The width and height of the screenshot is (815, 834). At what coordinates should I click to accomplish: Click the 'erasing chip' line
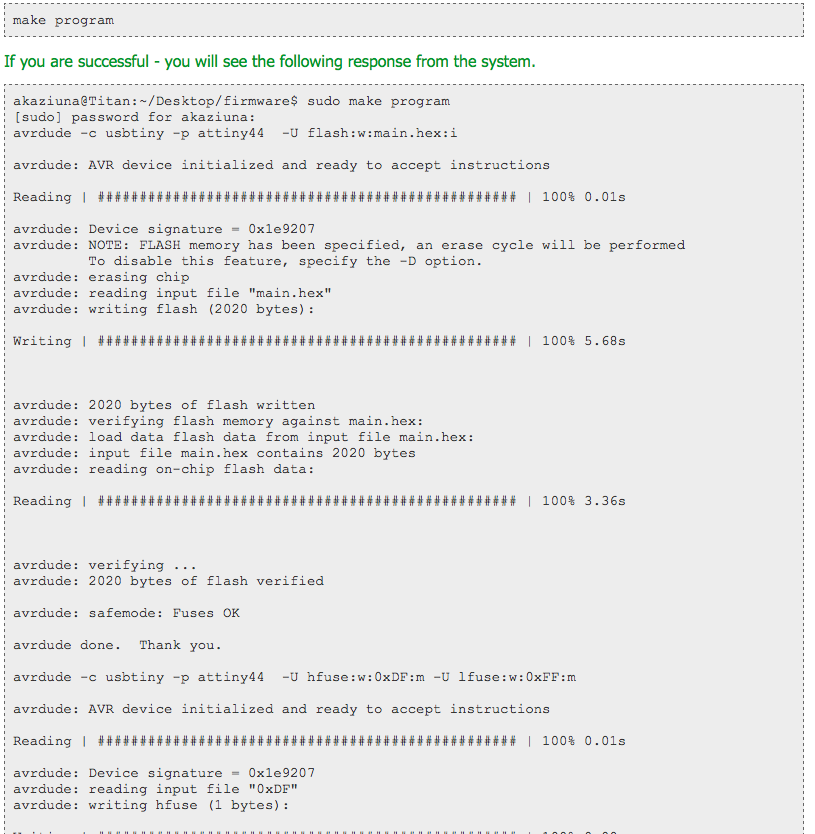[101, 277]
